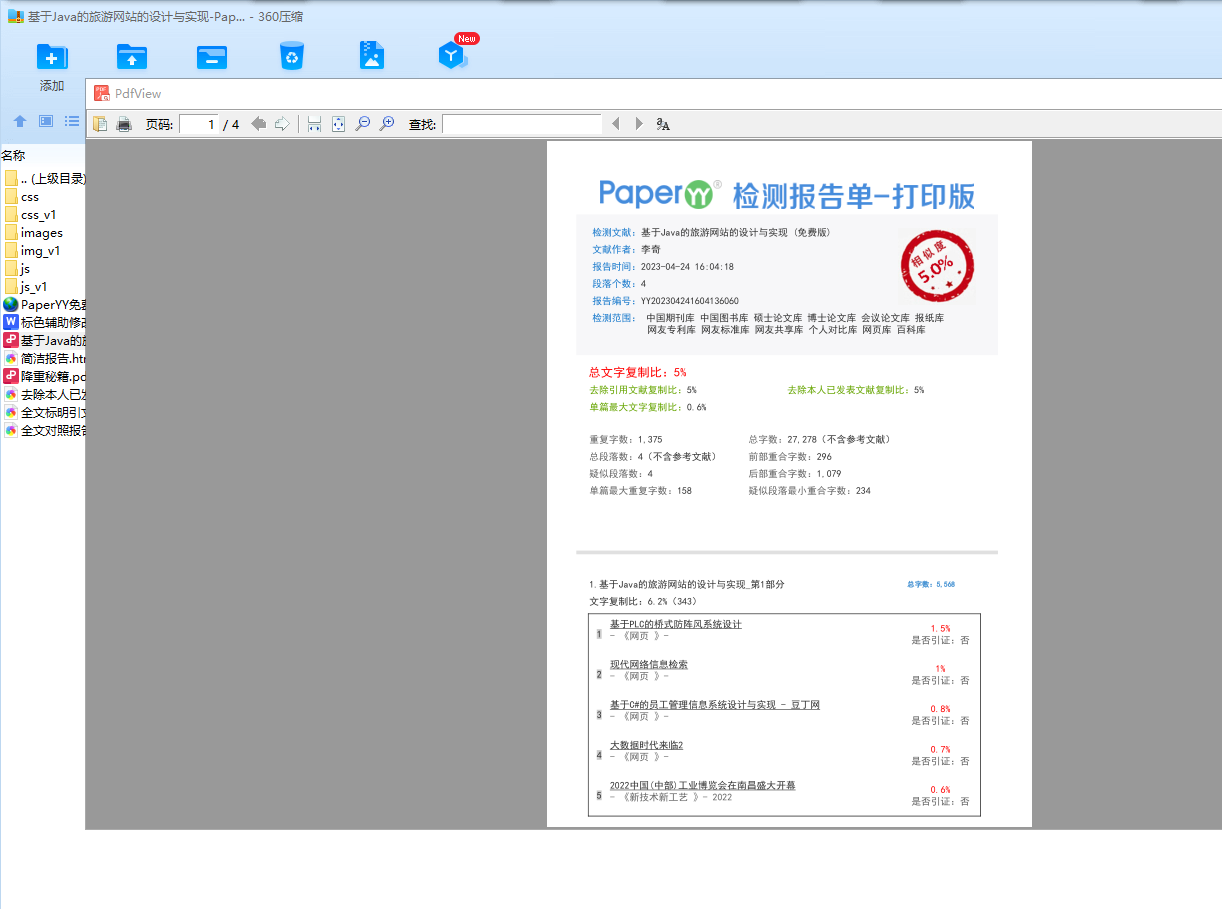Click the fit-width icon in PdfView toolbar
Image resolution: width=1222 pixels, height=909 pixels.
click(314, 124)
